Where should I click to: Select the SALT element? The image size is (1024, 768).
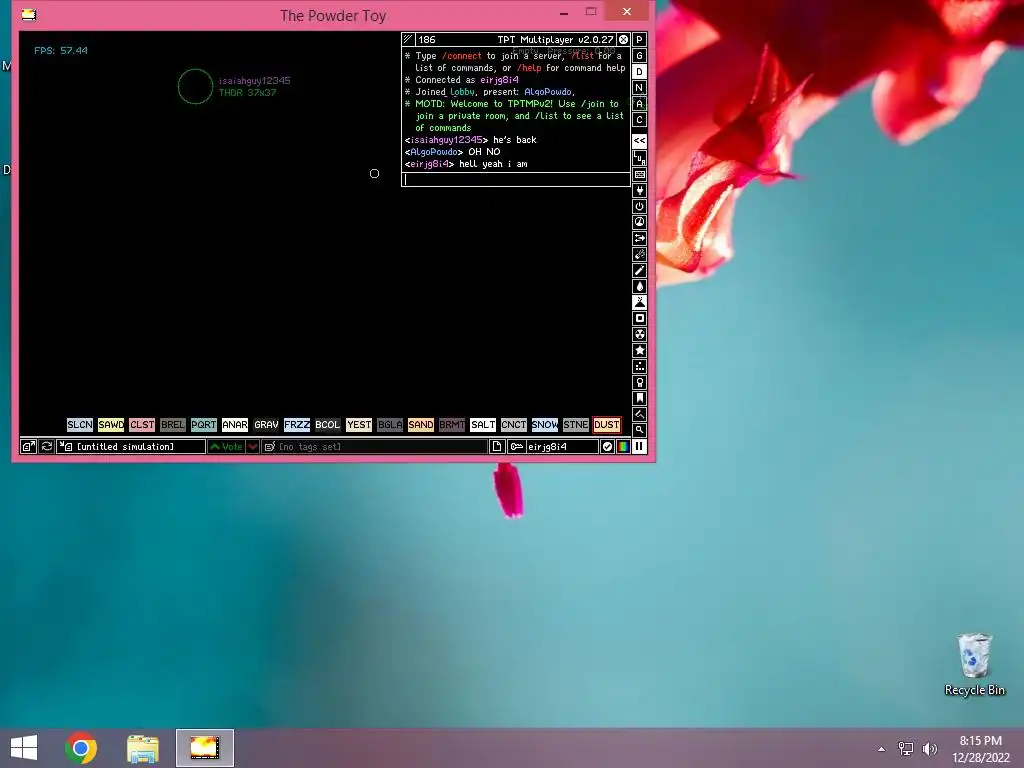pos(483,424)
